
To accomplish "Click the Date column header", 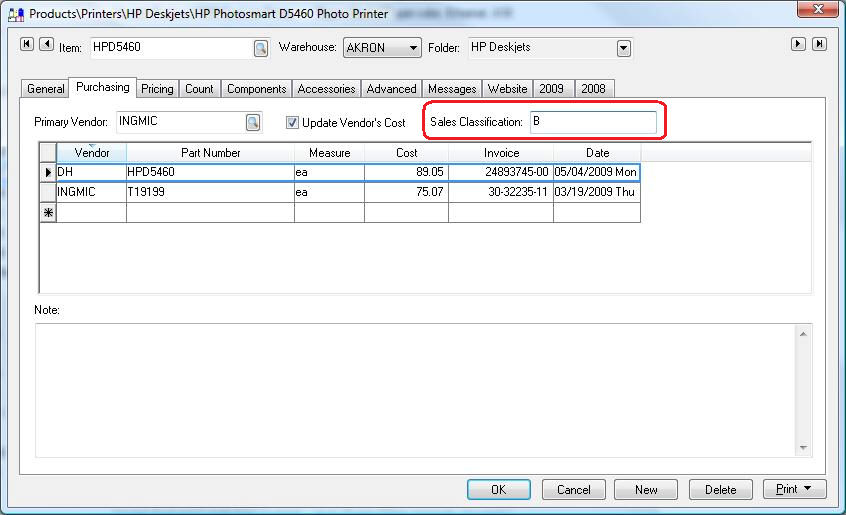I will click(x=597, y=153).
